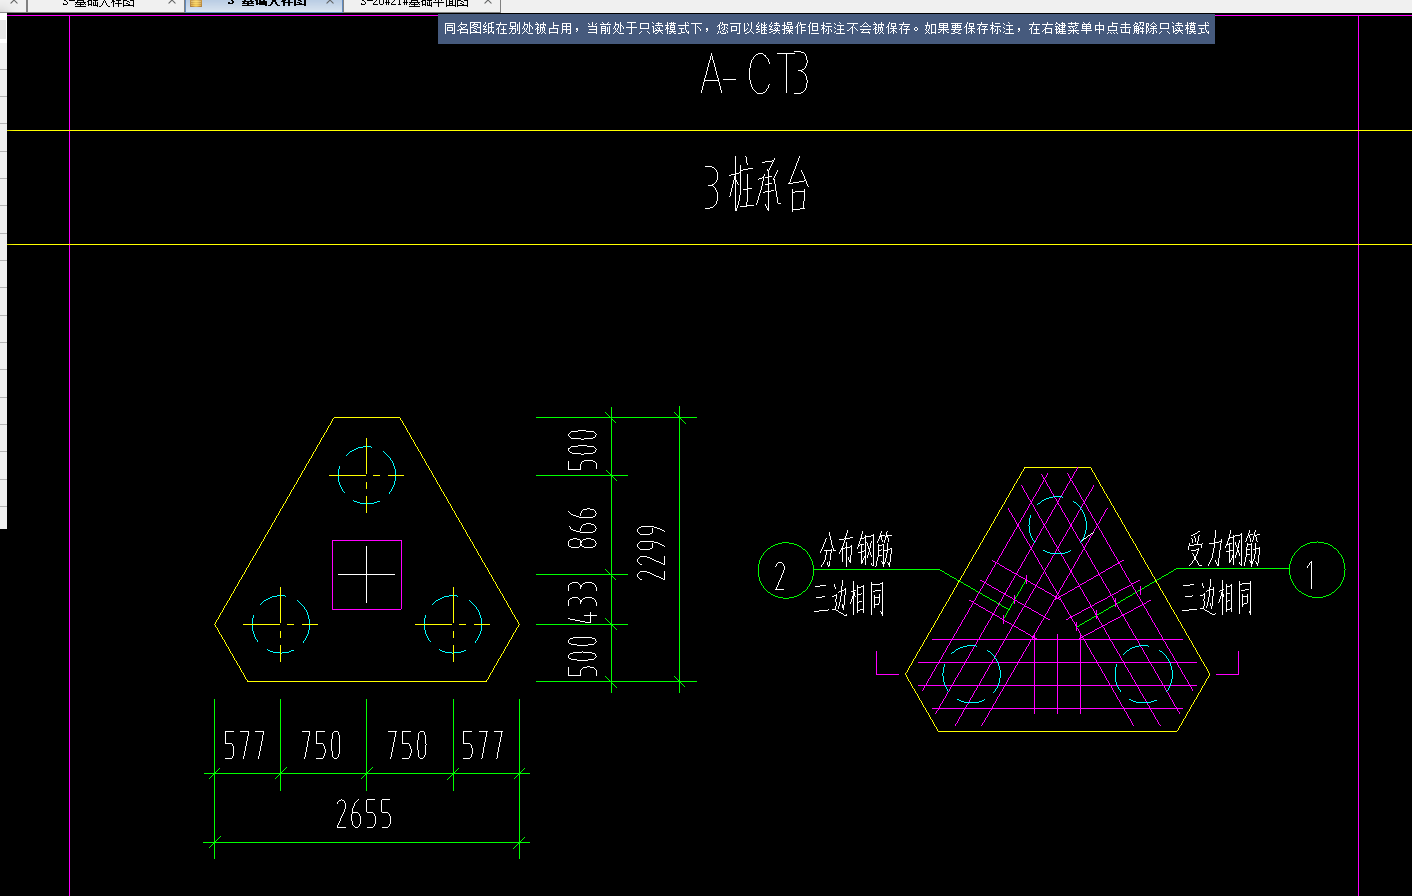Select the rightmost 577 dimension
This screenshot has width=1412, height=896.
point(482,745)
